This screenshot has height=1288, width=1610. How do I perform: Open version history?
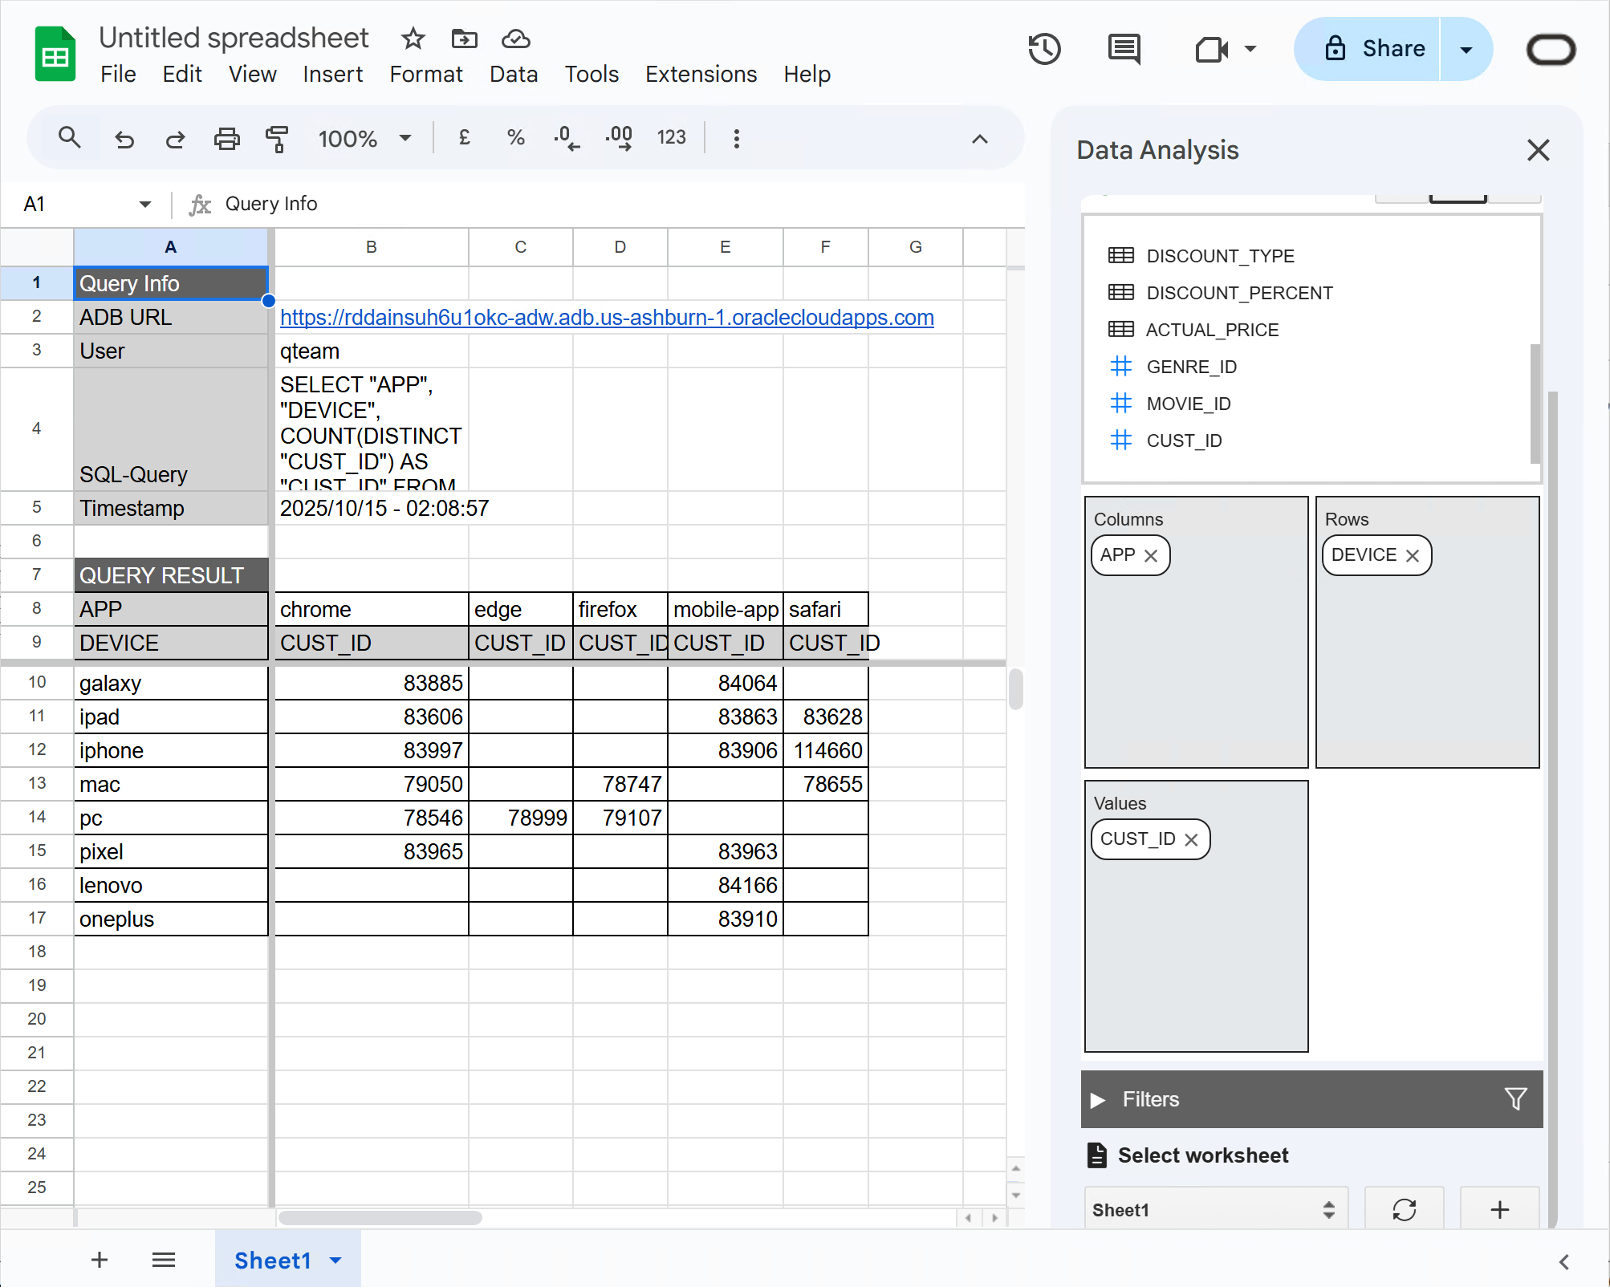[x=1044, y=49]
